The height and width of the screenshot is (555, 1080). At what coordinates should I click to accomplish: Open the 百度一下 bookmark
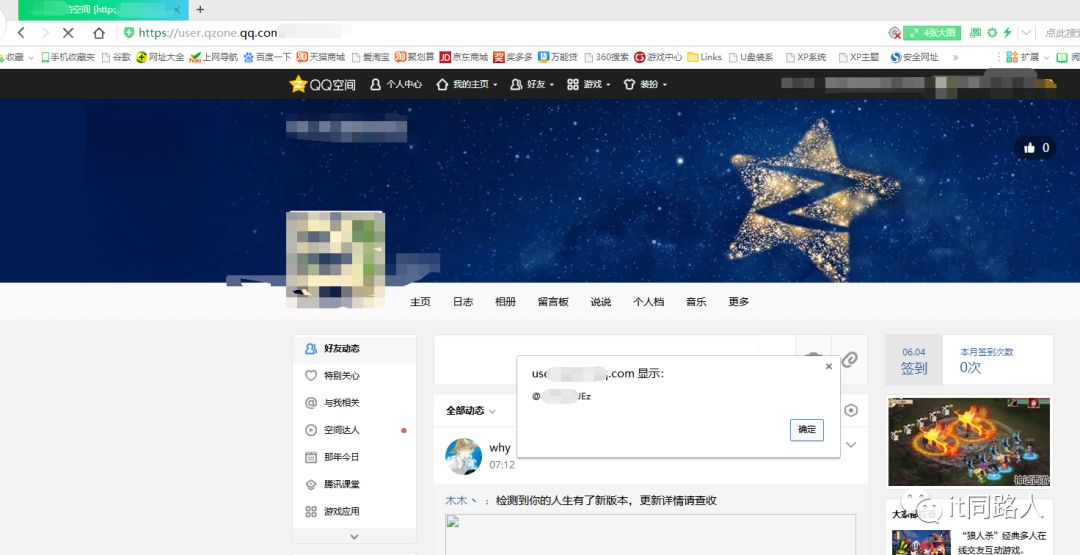tap(267, 57)
